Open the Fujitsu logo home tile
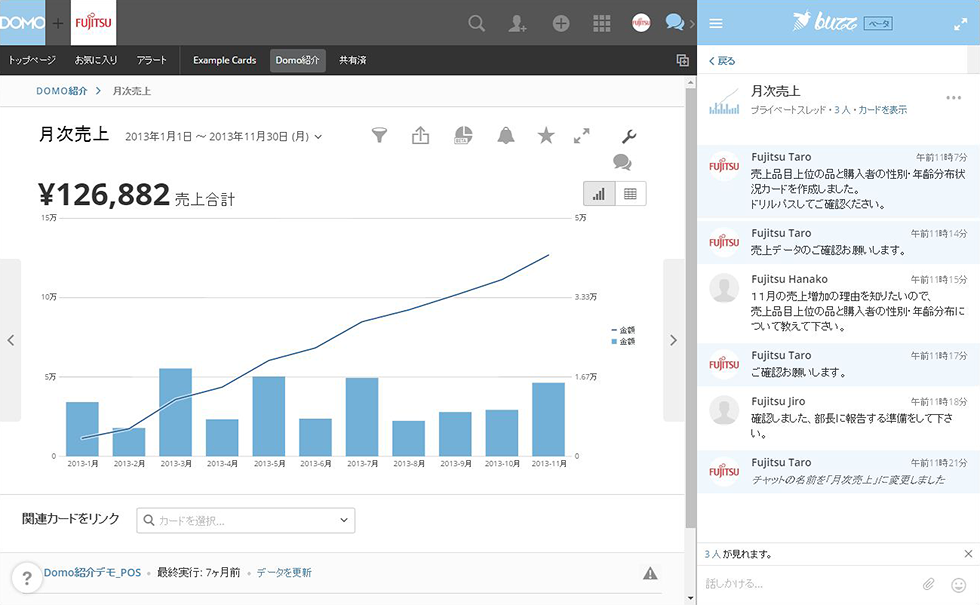Screen dimensions: 980x613 click(93, 22)
